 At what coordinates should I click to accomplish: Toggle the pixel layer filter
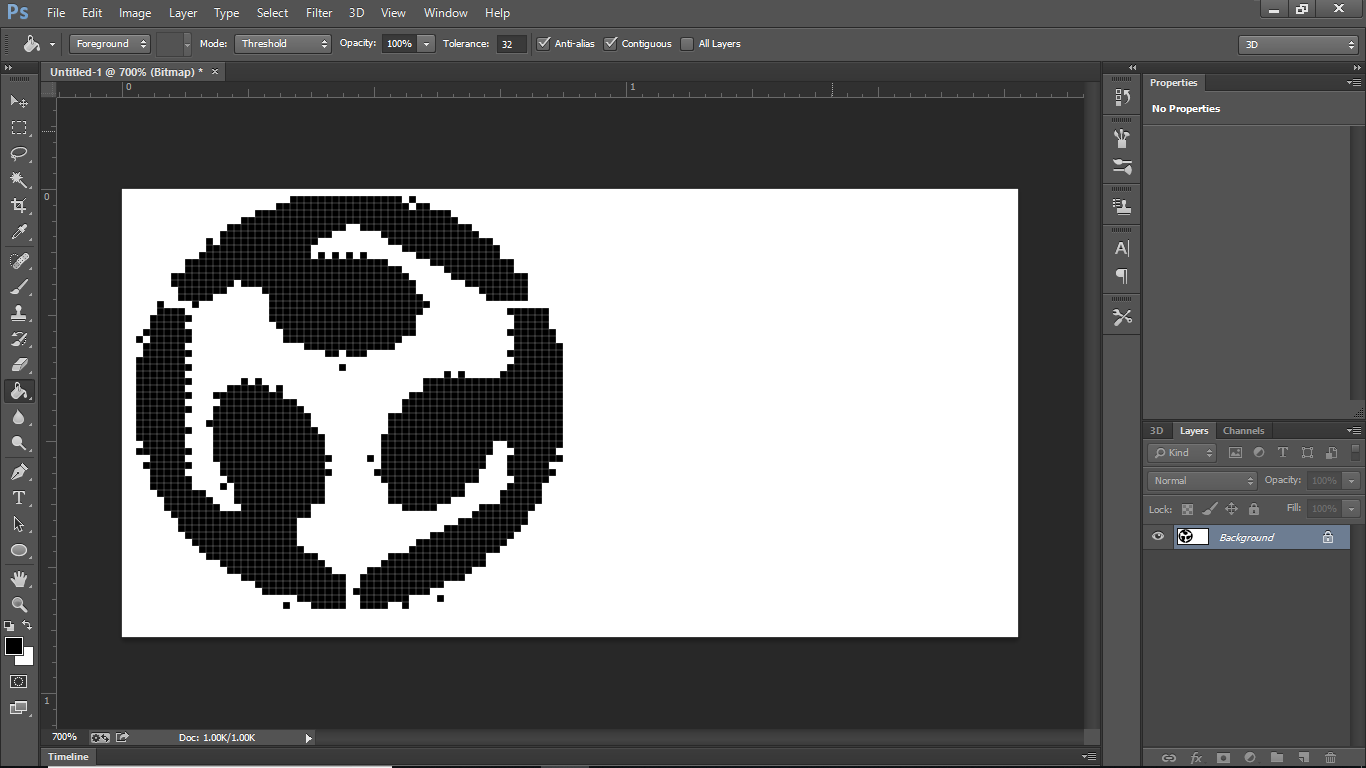click(1235, 453)
